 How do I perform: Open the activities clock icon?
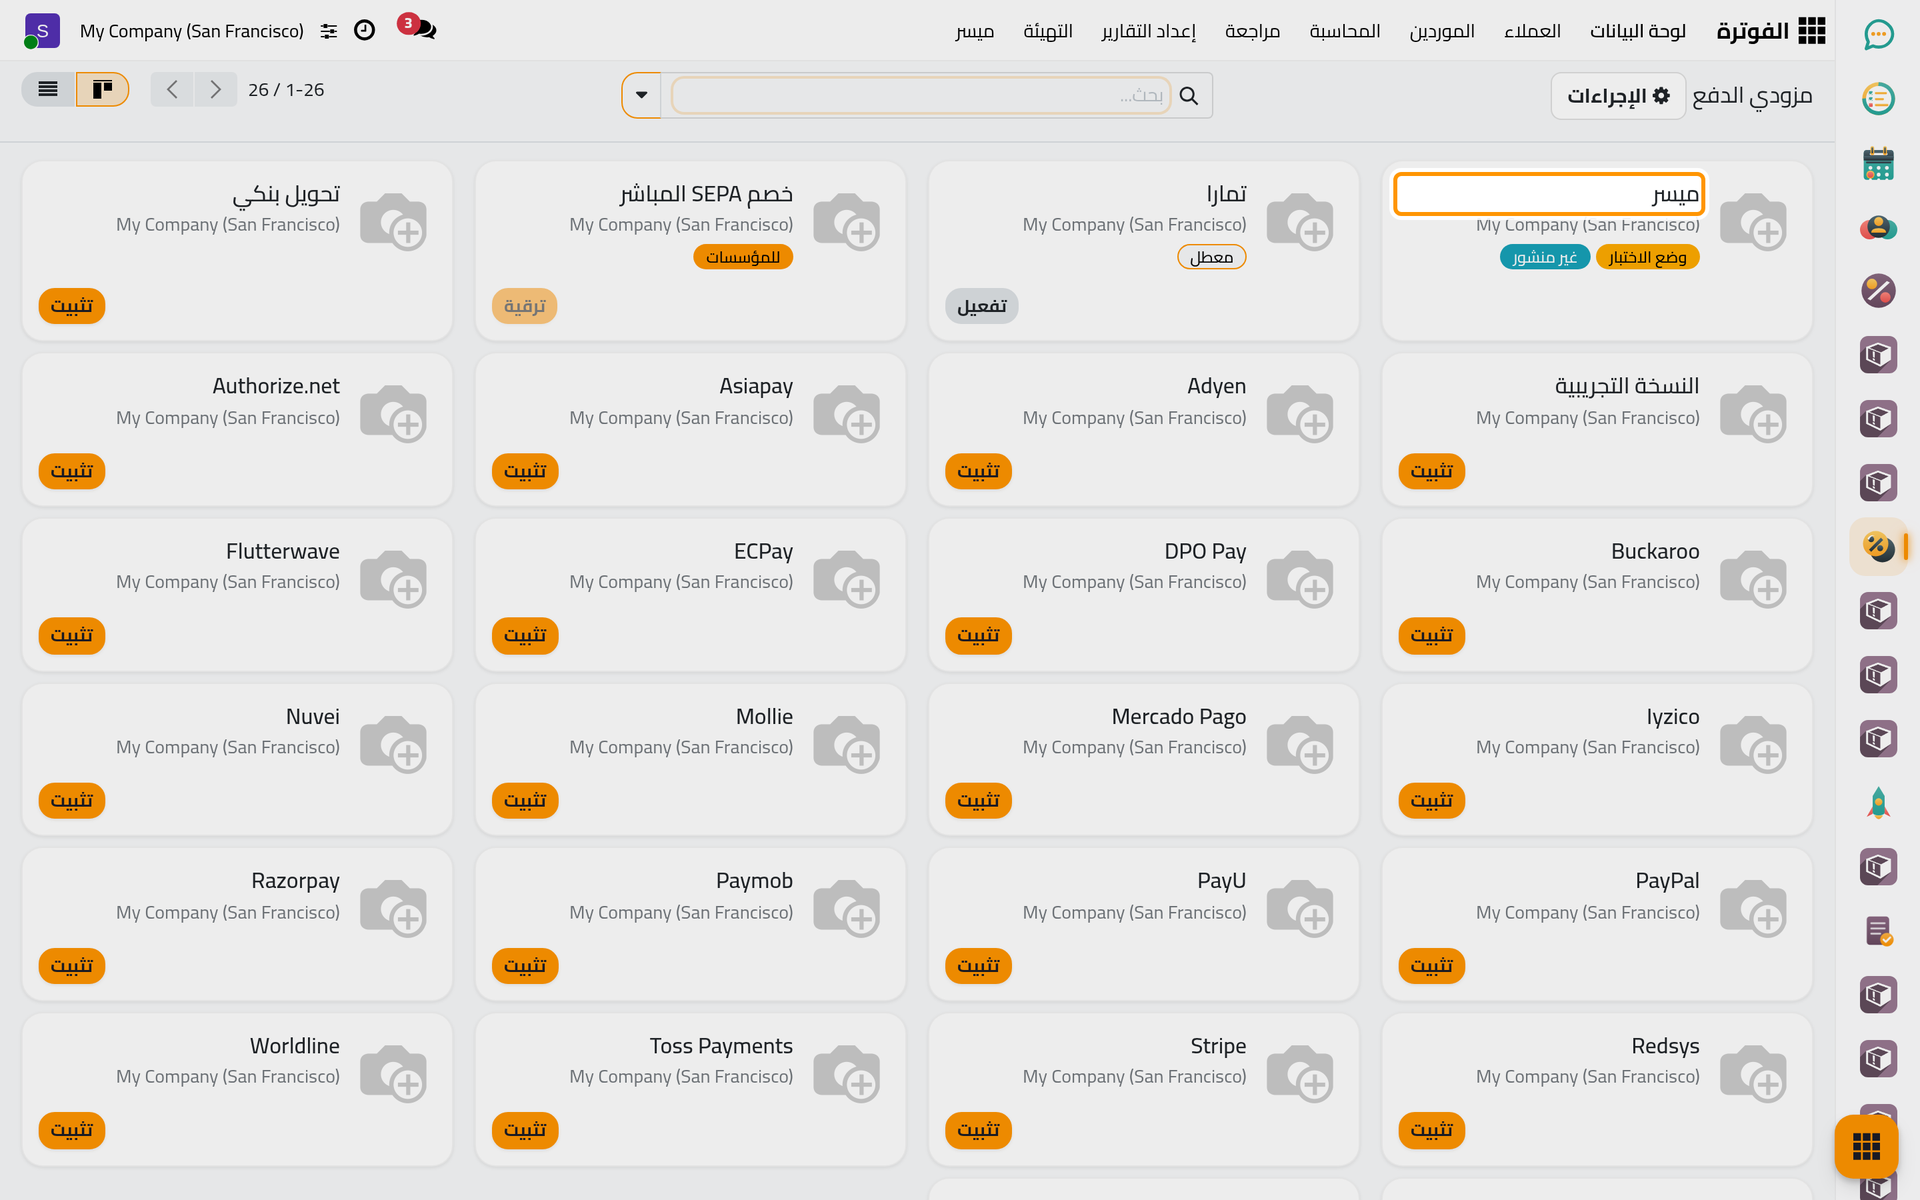365,30
